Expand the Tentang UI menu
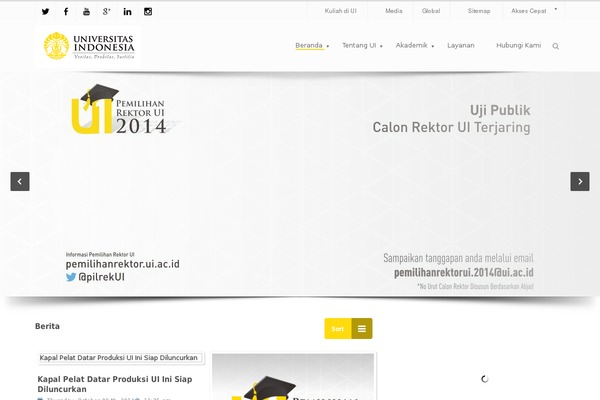This screenshot has height=400, width=600. pos(362,46)
